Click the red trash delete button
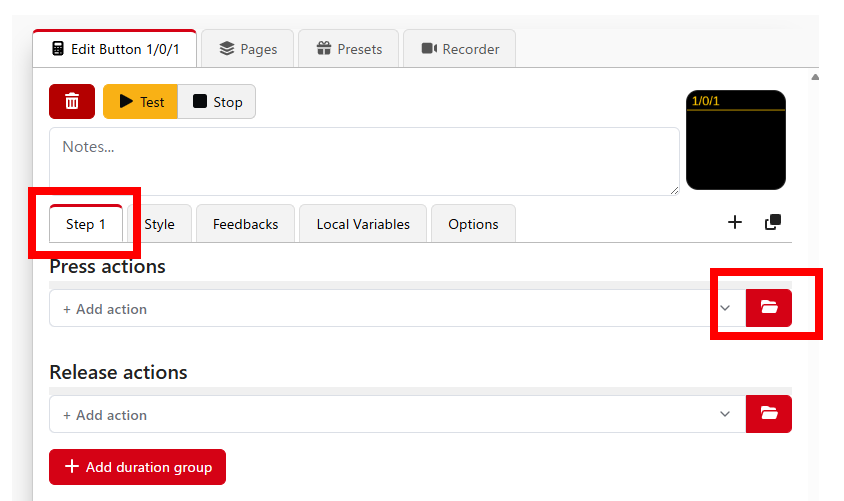The image size is (844, 501). pyautogui.click(x=72, y=101)
